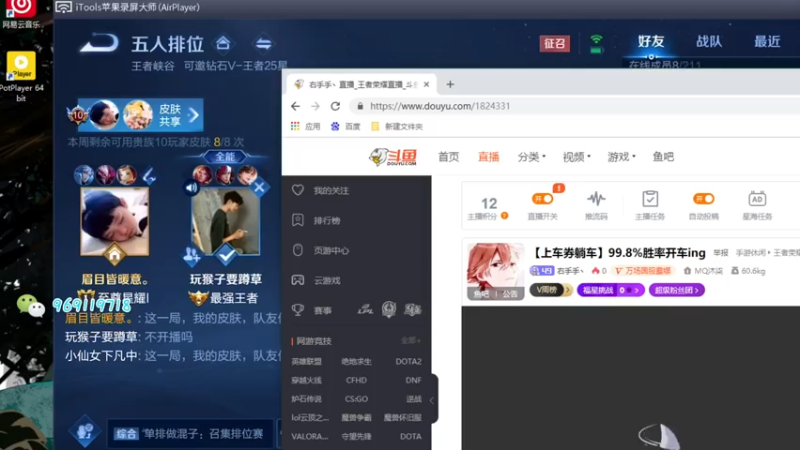Click the question mark beside 主播积分
The image size is (800, 450).
505,216
